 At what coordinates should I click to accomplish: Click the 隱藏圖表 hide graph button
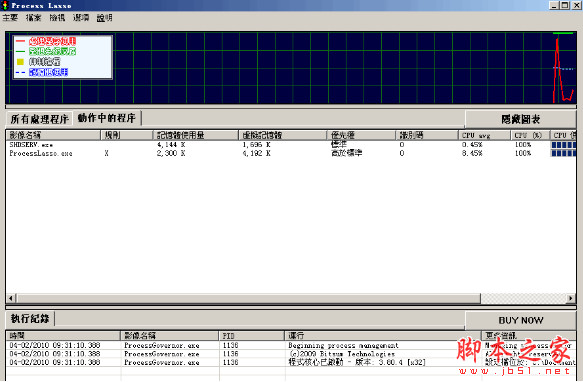pyautogui.click(x=521, y=119)
